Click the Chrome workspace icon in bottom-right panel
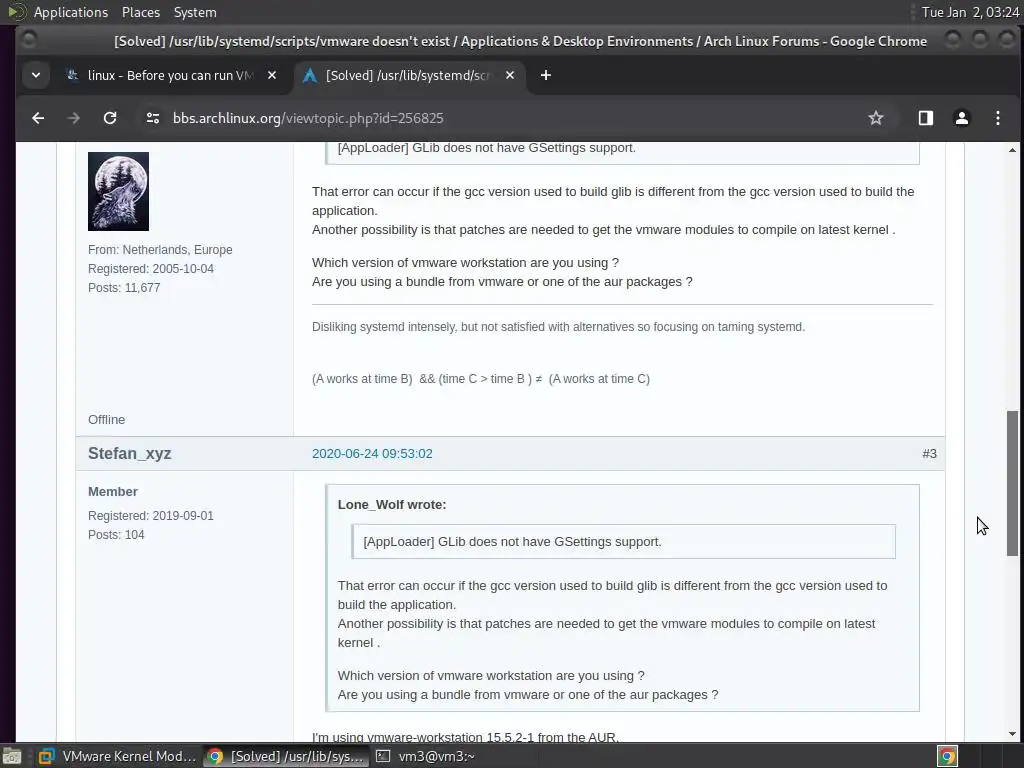The image size is (1024, 768). point(948,756)
